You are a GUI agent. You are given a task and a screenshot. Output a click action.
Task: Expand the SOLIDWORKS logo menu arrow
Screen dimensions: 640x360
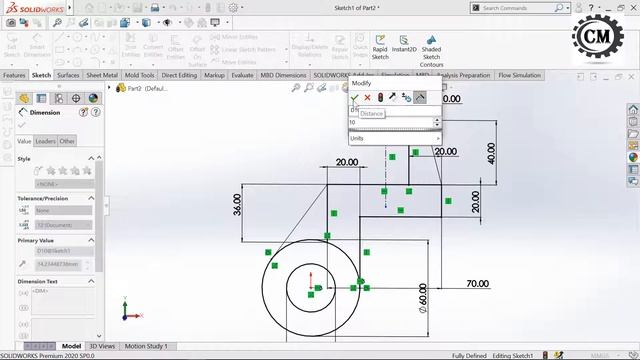point(70,7)
